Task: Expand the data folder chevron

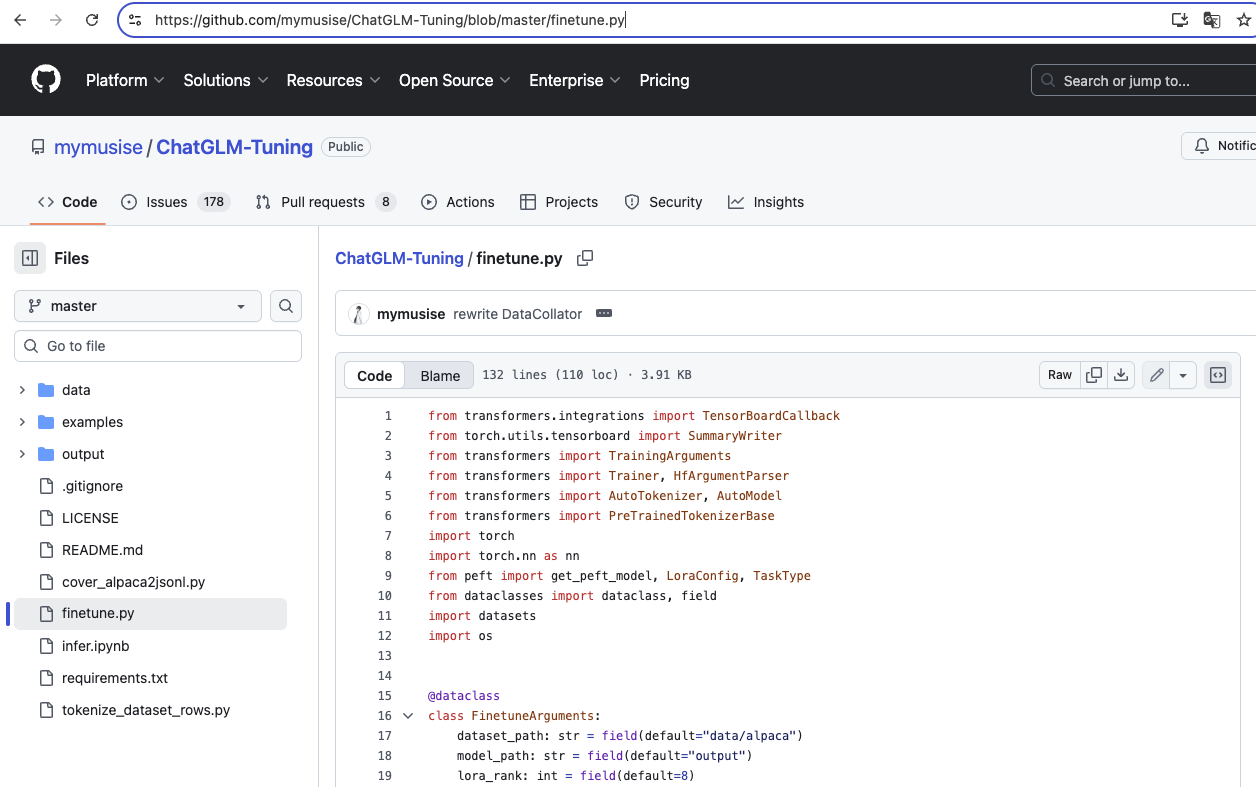Action: coord(22,390)
